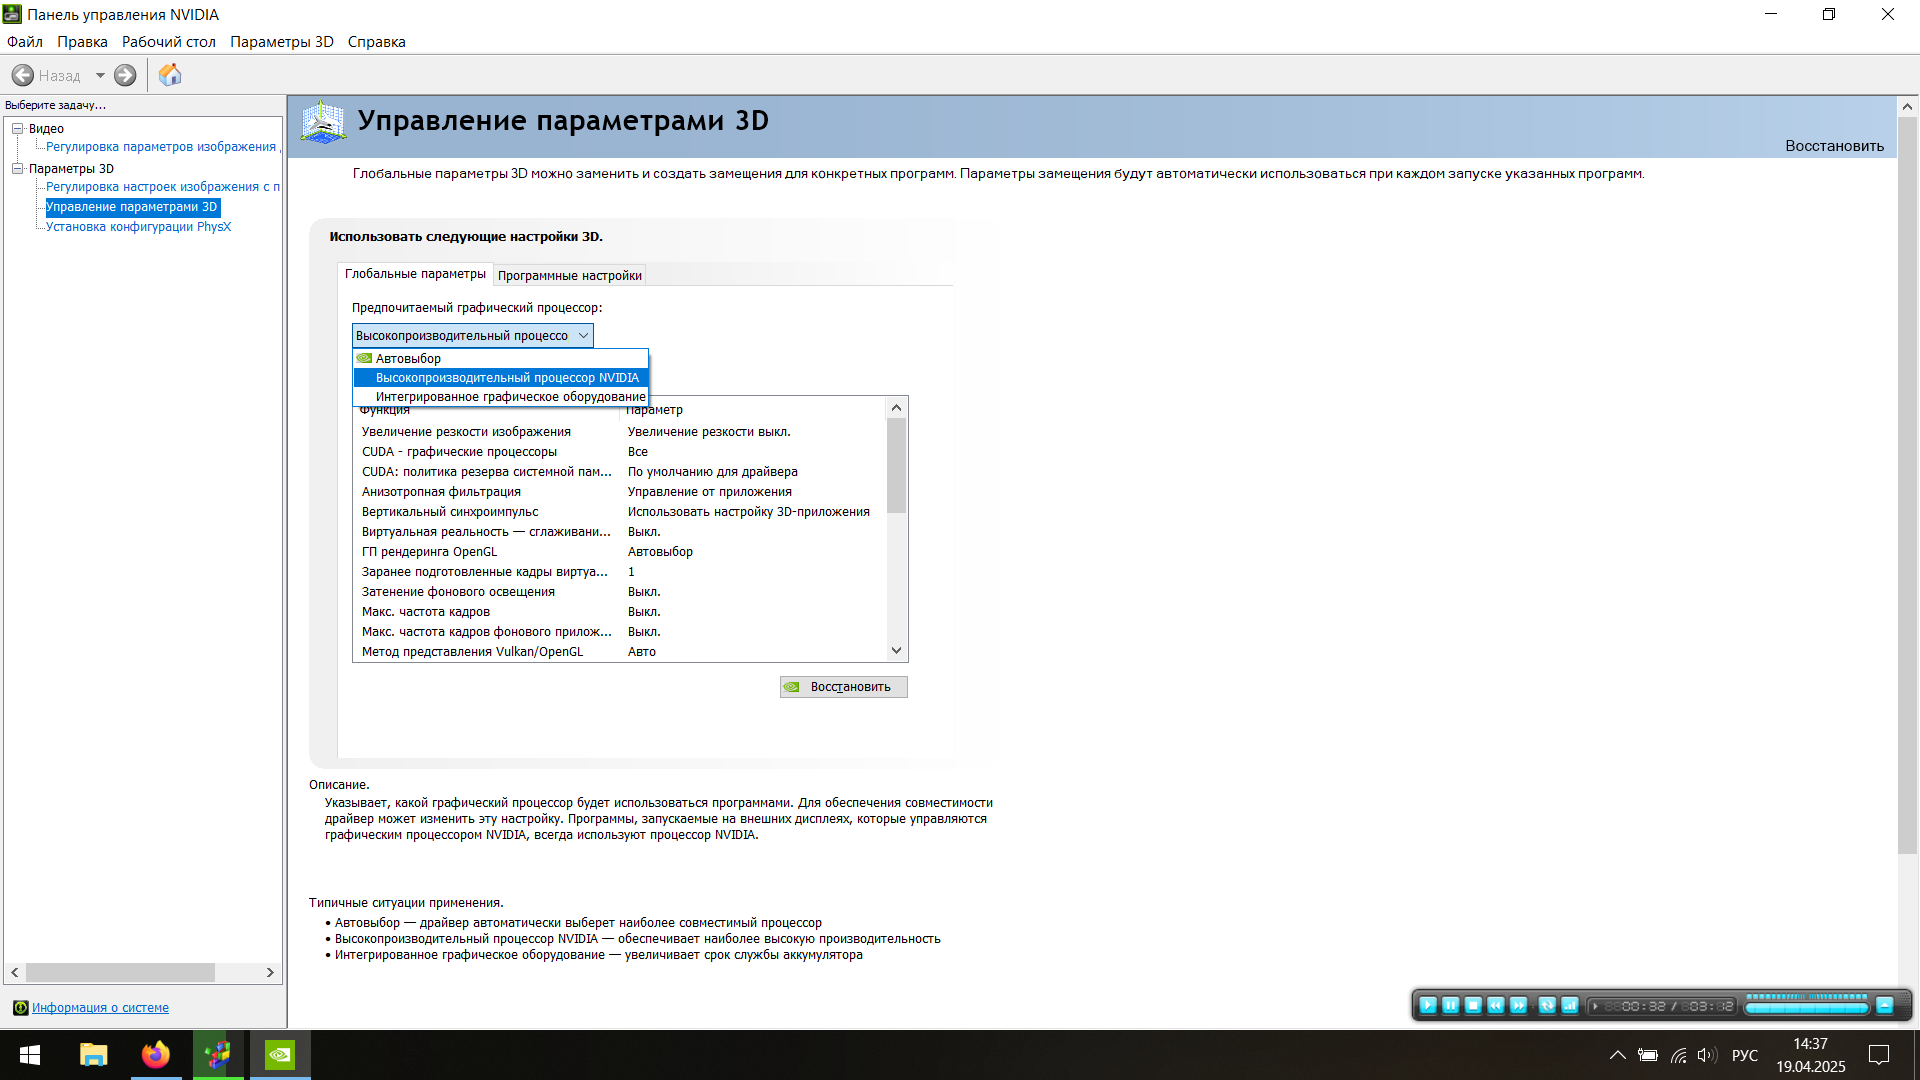Click the Forward arrow button

pos(125,75)
